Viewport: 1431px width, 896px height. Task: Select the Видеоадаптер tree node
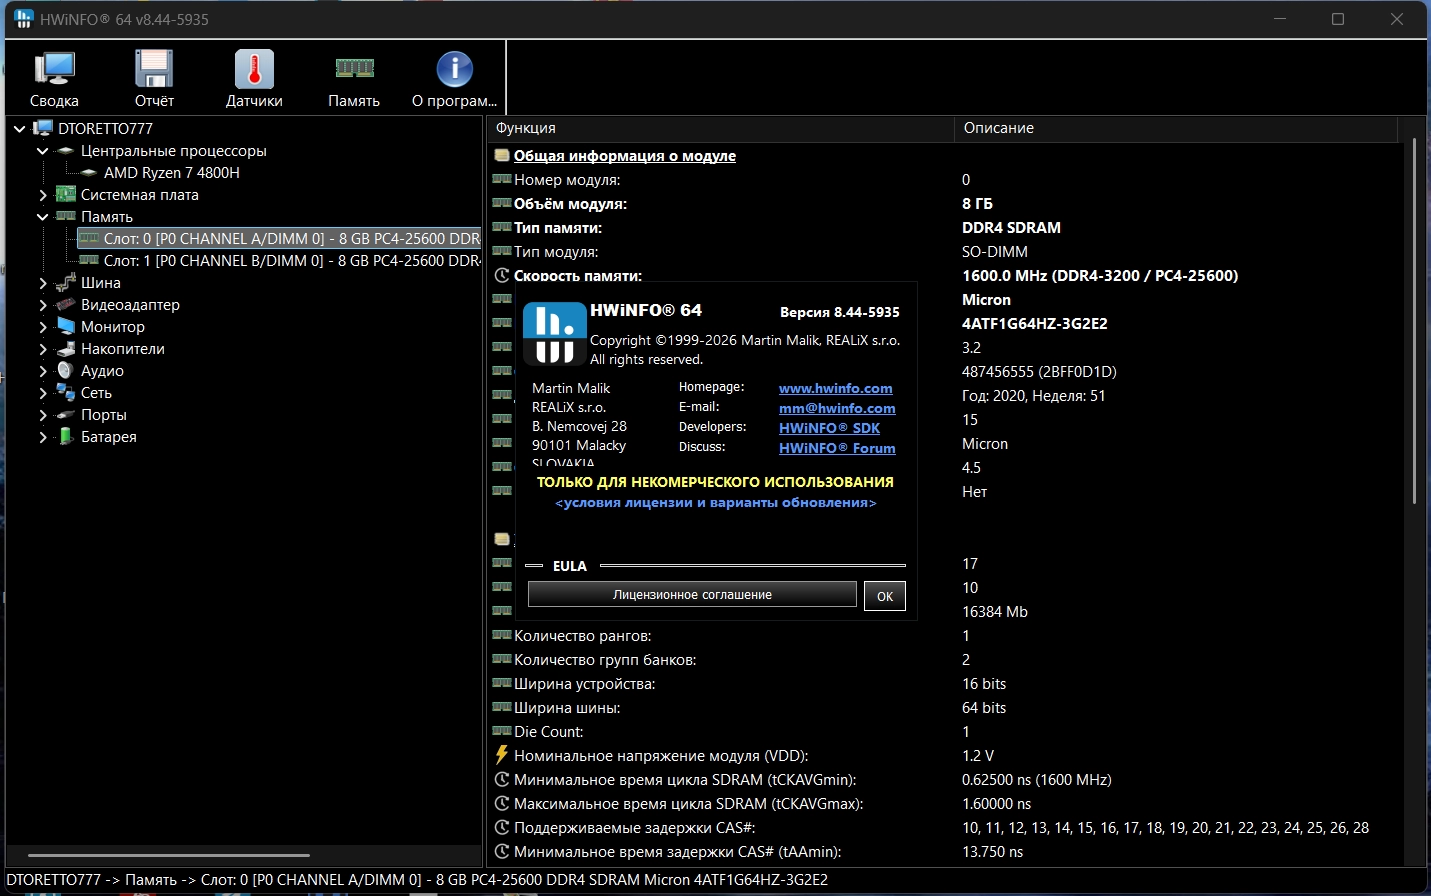pyautogui.click(x=130, y=305)
